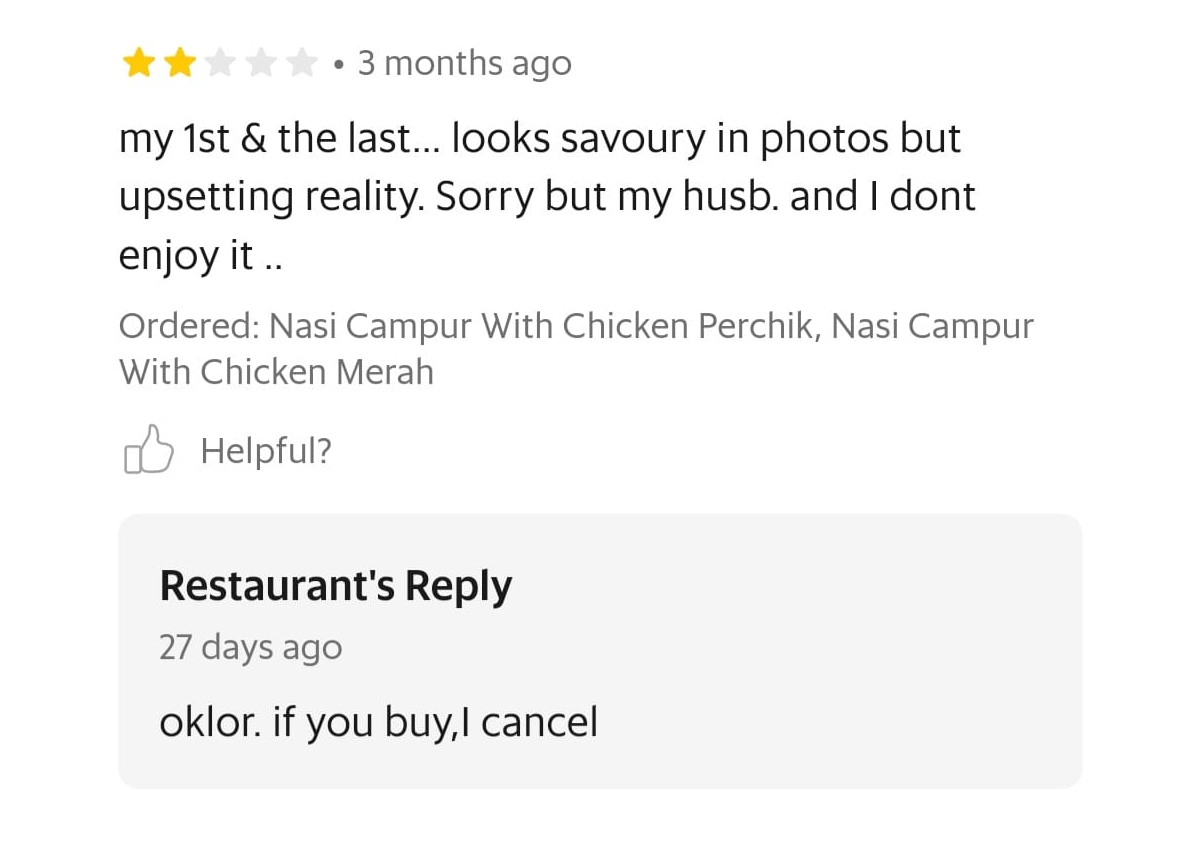
Task: Click the 'my 1st & the last...' review line
Action: click(540, 139)
